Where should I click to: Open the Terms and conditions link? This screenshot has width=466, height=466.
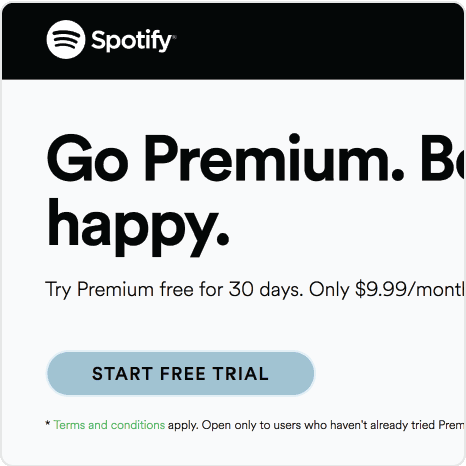[x=109, y=425]
